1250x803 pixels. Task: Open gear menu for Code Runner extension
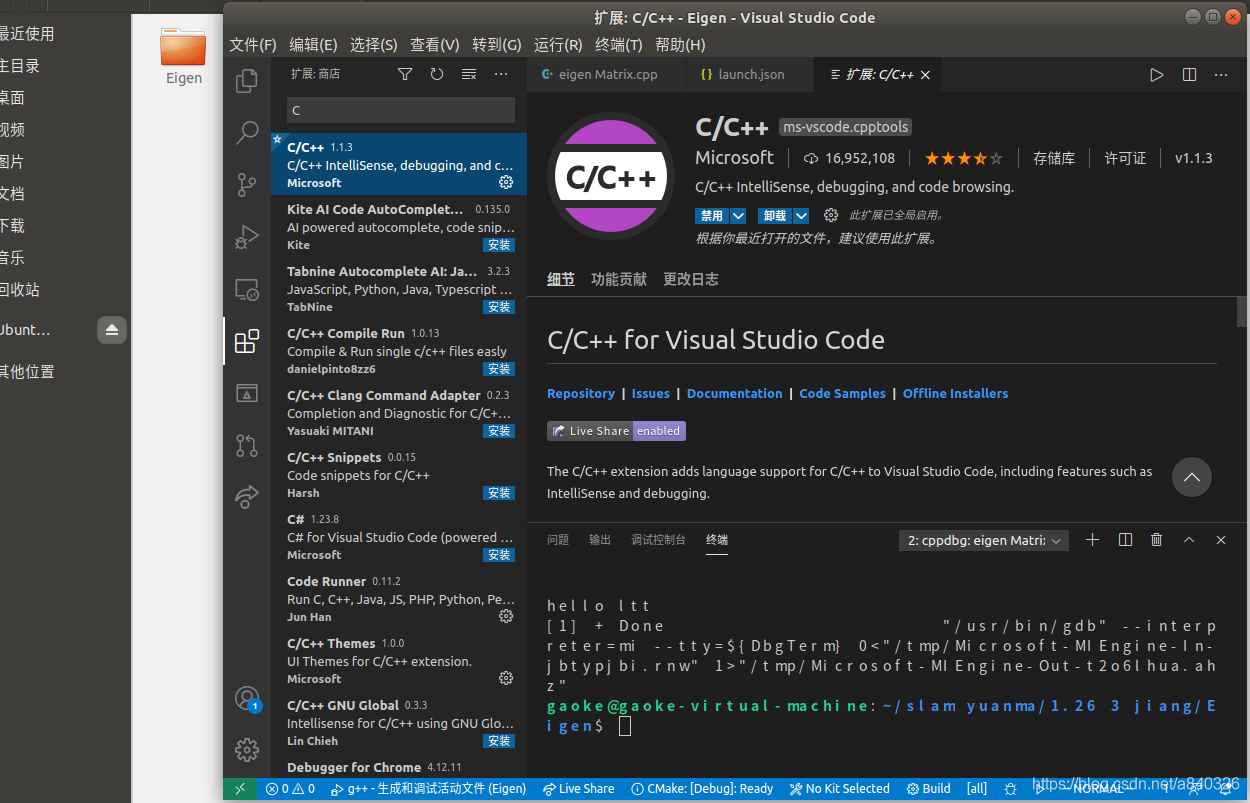pos(506,616)
